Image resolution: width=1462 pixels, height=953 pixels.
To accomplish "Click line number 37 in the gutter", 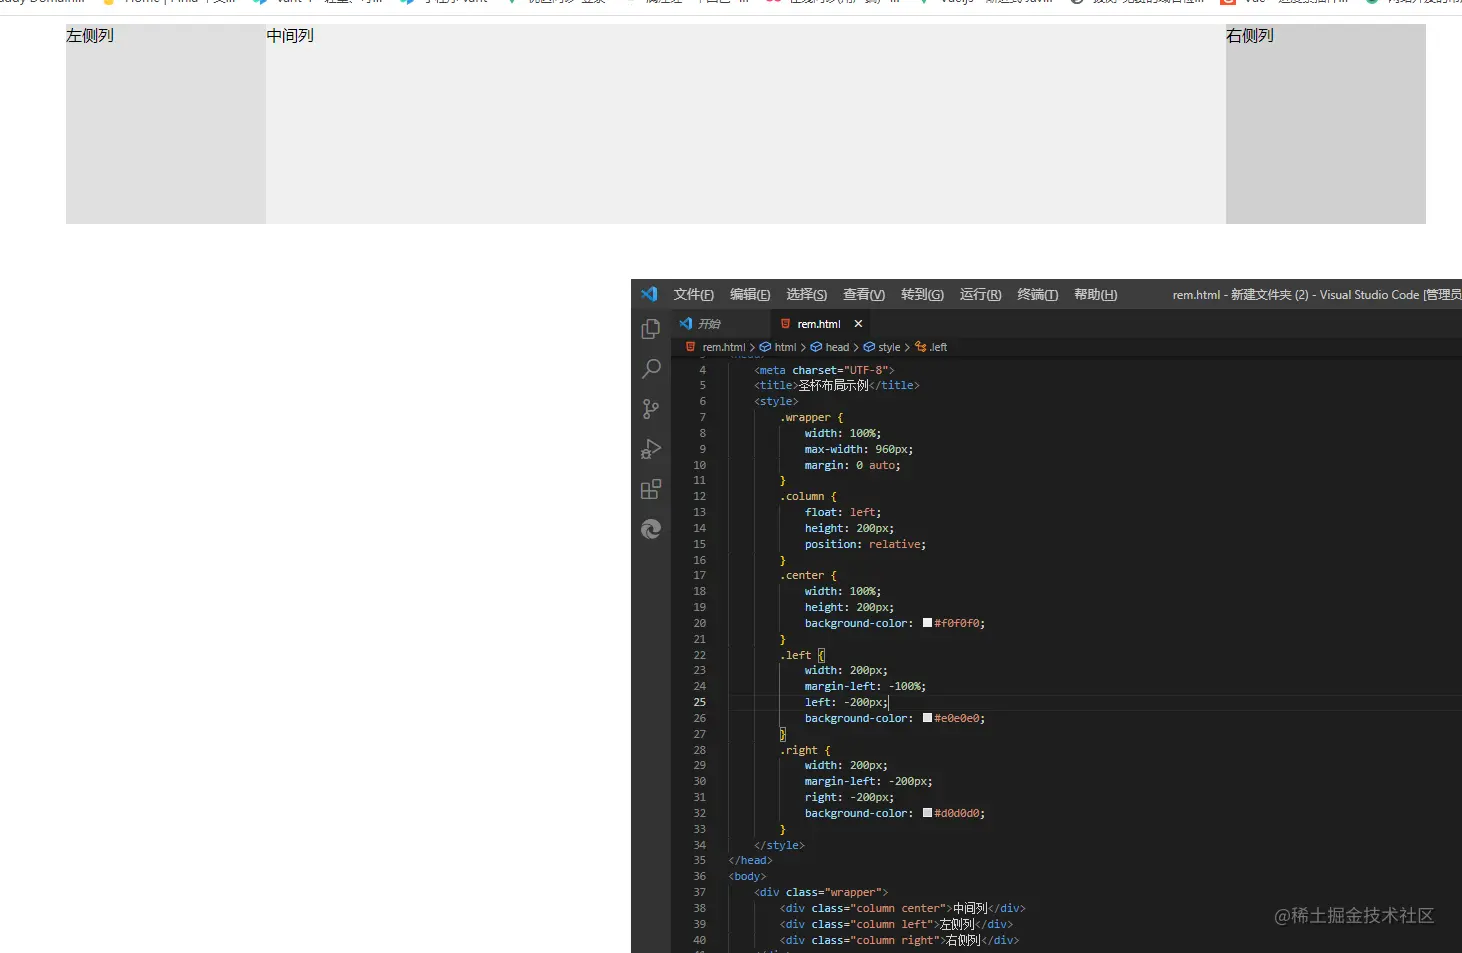I will point(700,892).
